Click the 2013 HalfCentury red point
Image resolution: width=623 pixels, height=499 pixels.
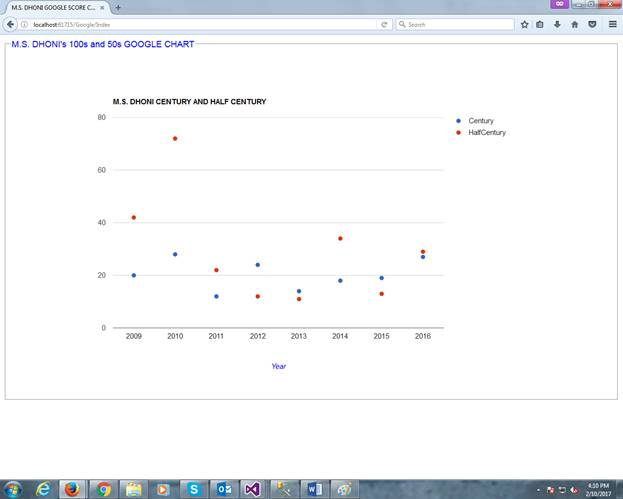pos(299,299)
